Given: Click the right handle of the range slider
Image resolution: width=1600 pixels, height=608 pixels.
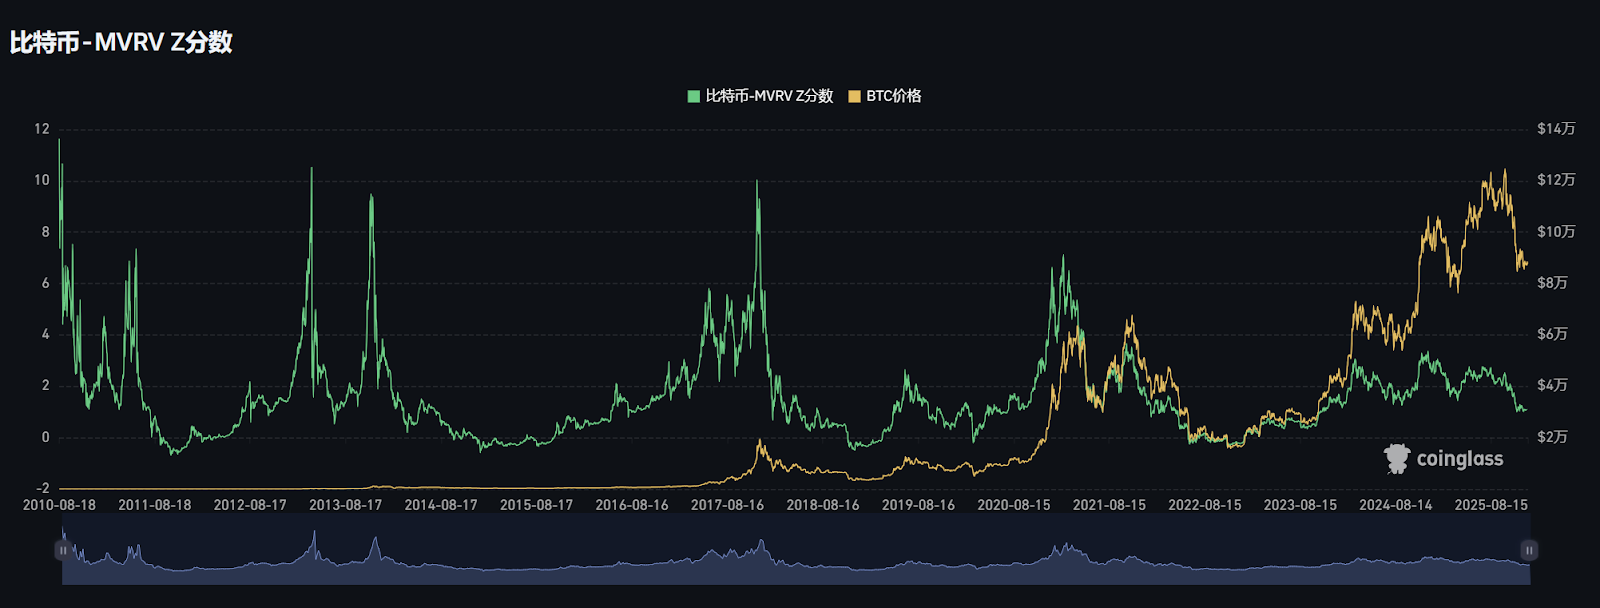Looking at the screenshot, I should (x=1528, y=550).
